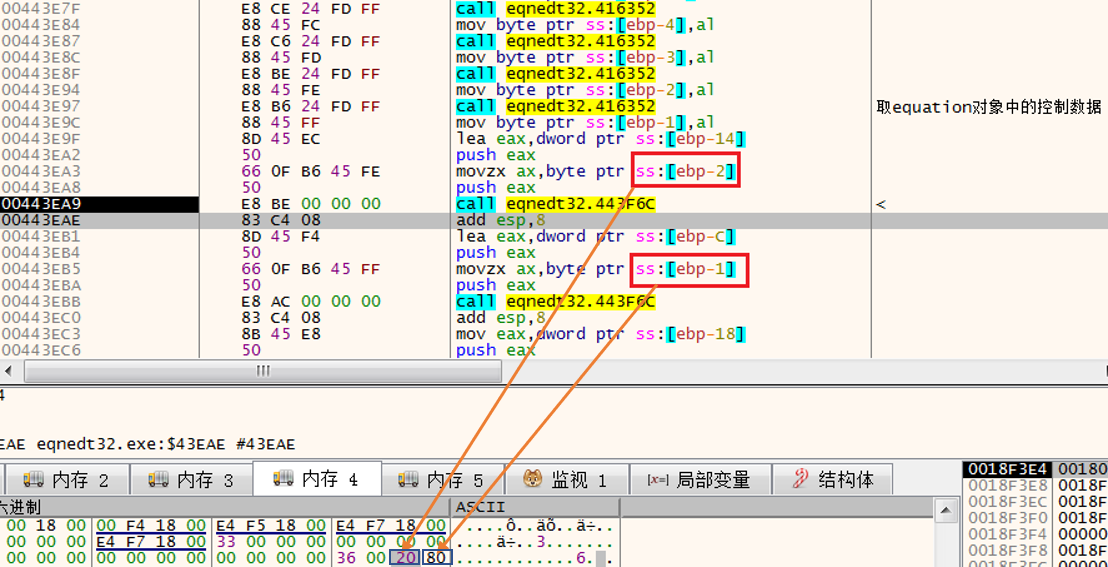Switch to the 内存 2 tab
The width and height of the screenshot is (1108, 567).
pyautogui.click(x=67, y=480)
